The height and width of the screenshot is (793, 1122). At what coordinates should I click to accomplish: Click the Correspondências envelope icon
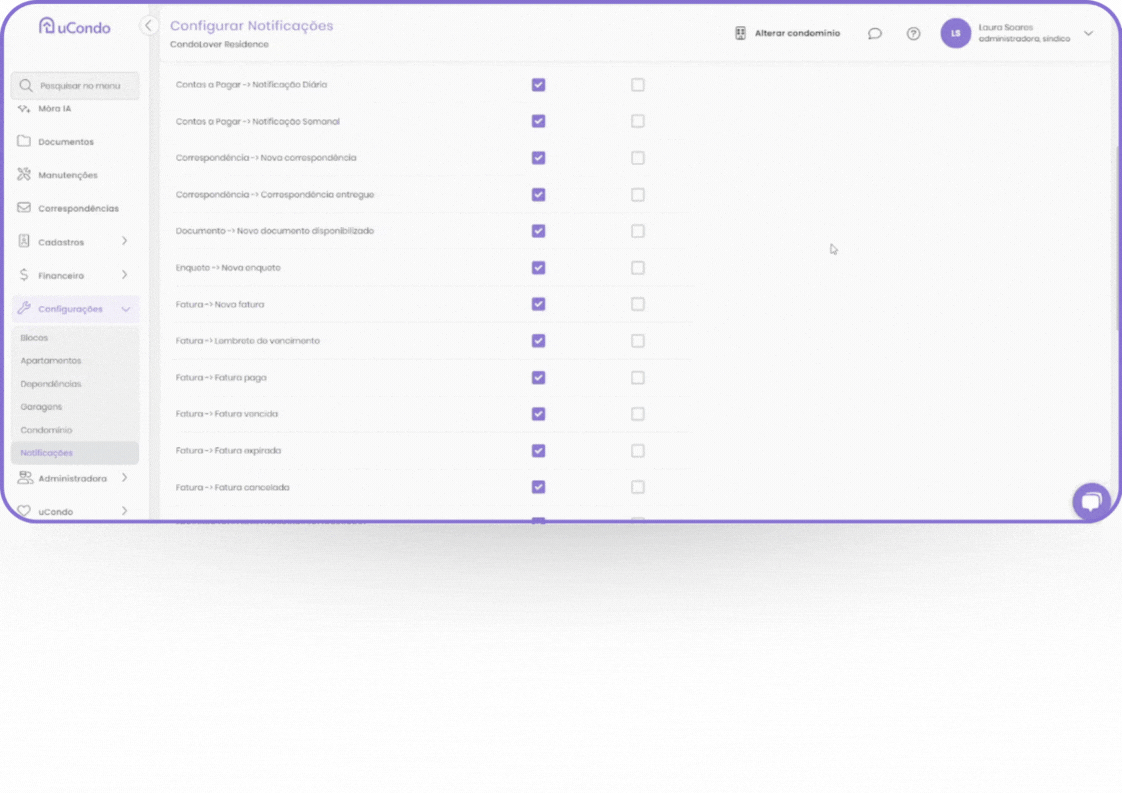[24, 208]
